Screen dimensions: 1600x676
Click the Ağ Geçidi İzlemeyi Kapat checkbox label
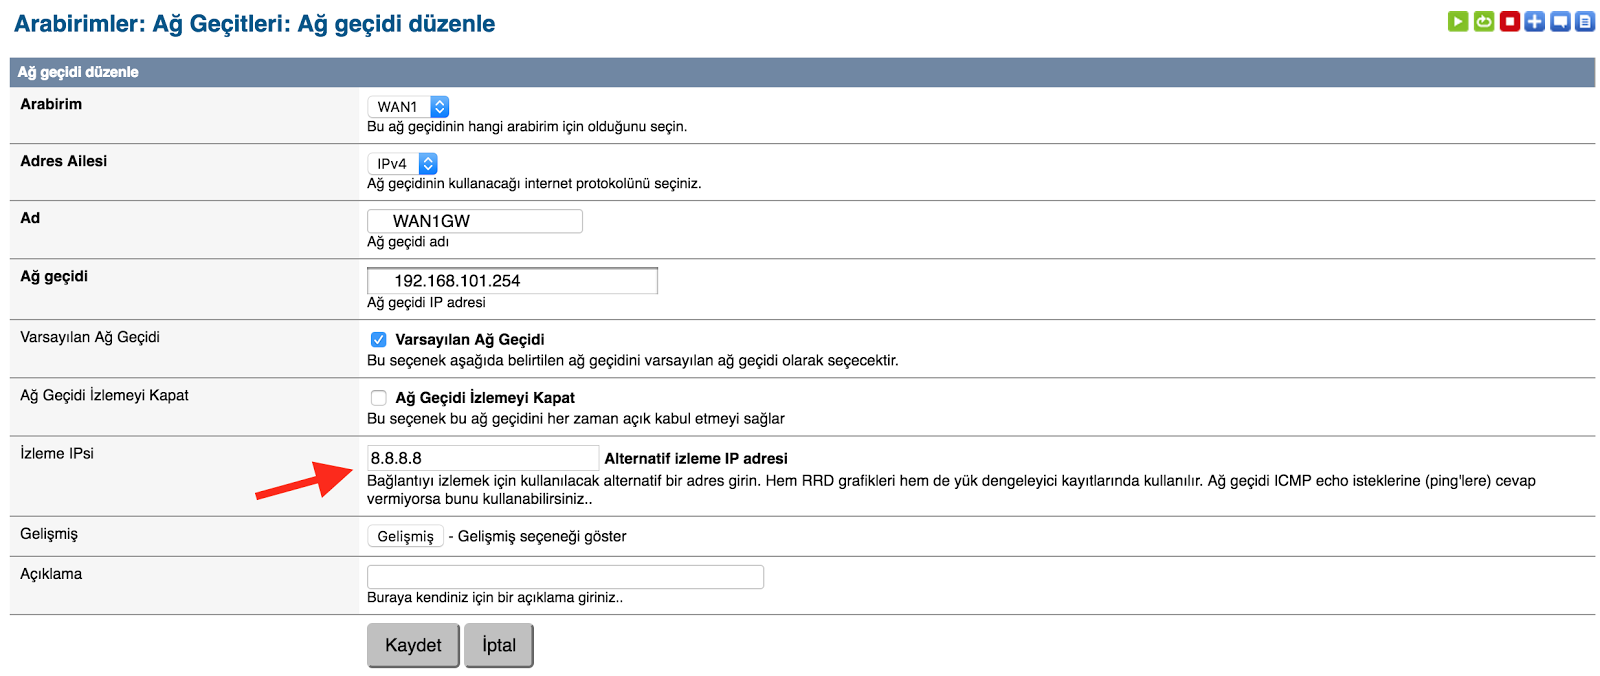coord(485,398)
